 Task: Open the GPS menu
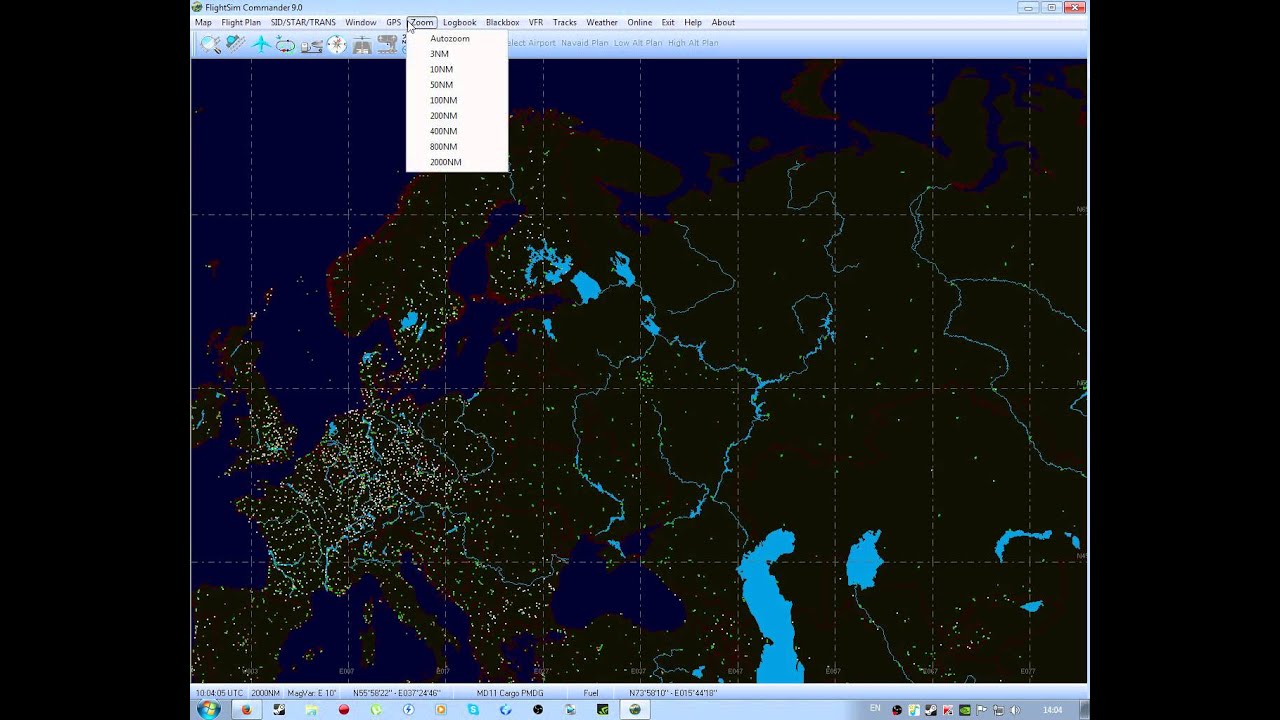[394, 22]
